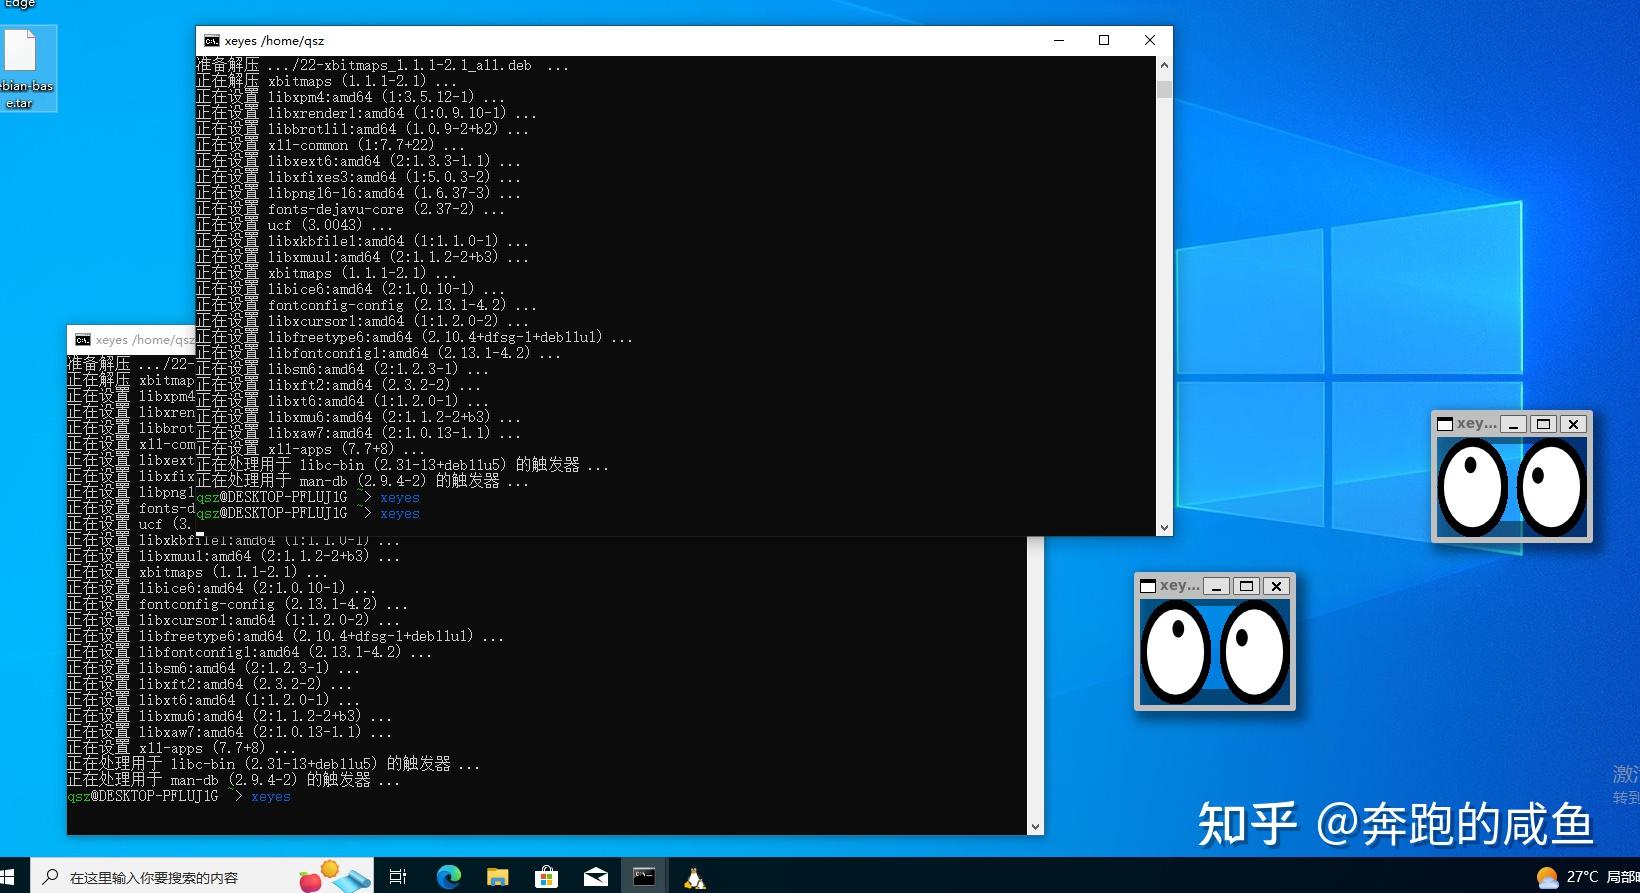Viewport: 1640px width, 893px height.
Task: Open File Explorer from the taskbar
Action: coord(497,877)
